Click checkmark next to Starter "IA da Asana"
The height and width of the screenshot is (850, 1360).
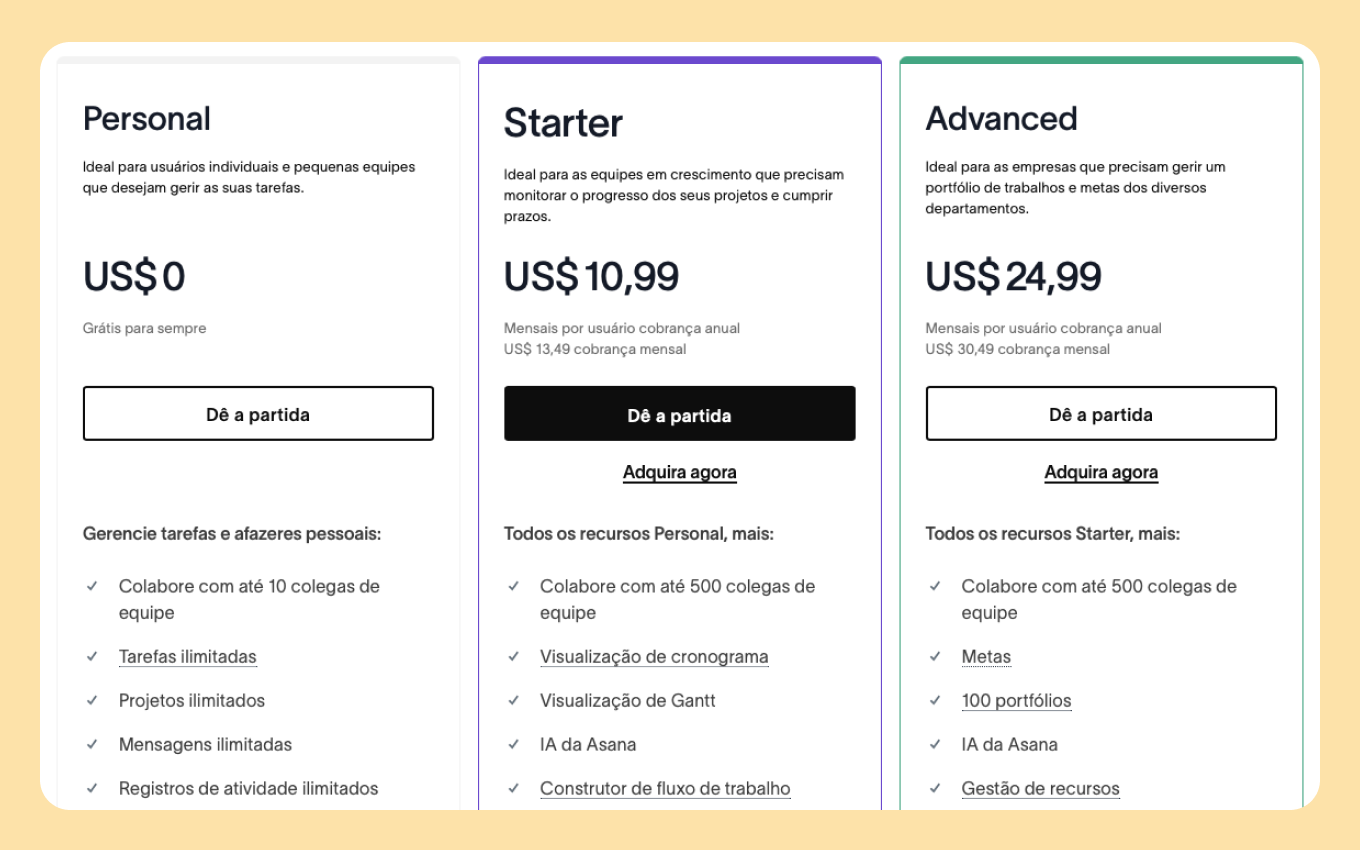(513, 745)
